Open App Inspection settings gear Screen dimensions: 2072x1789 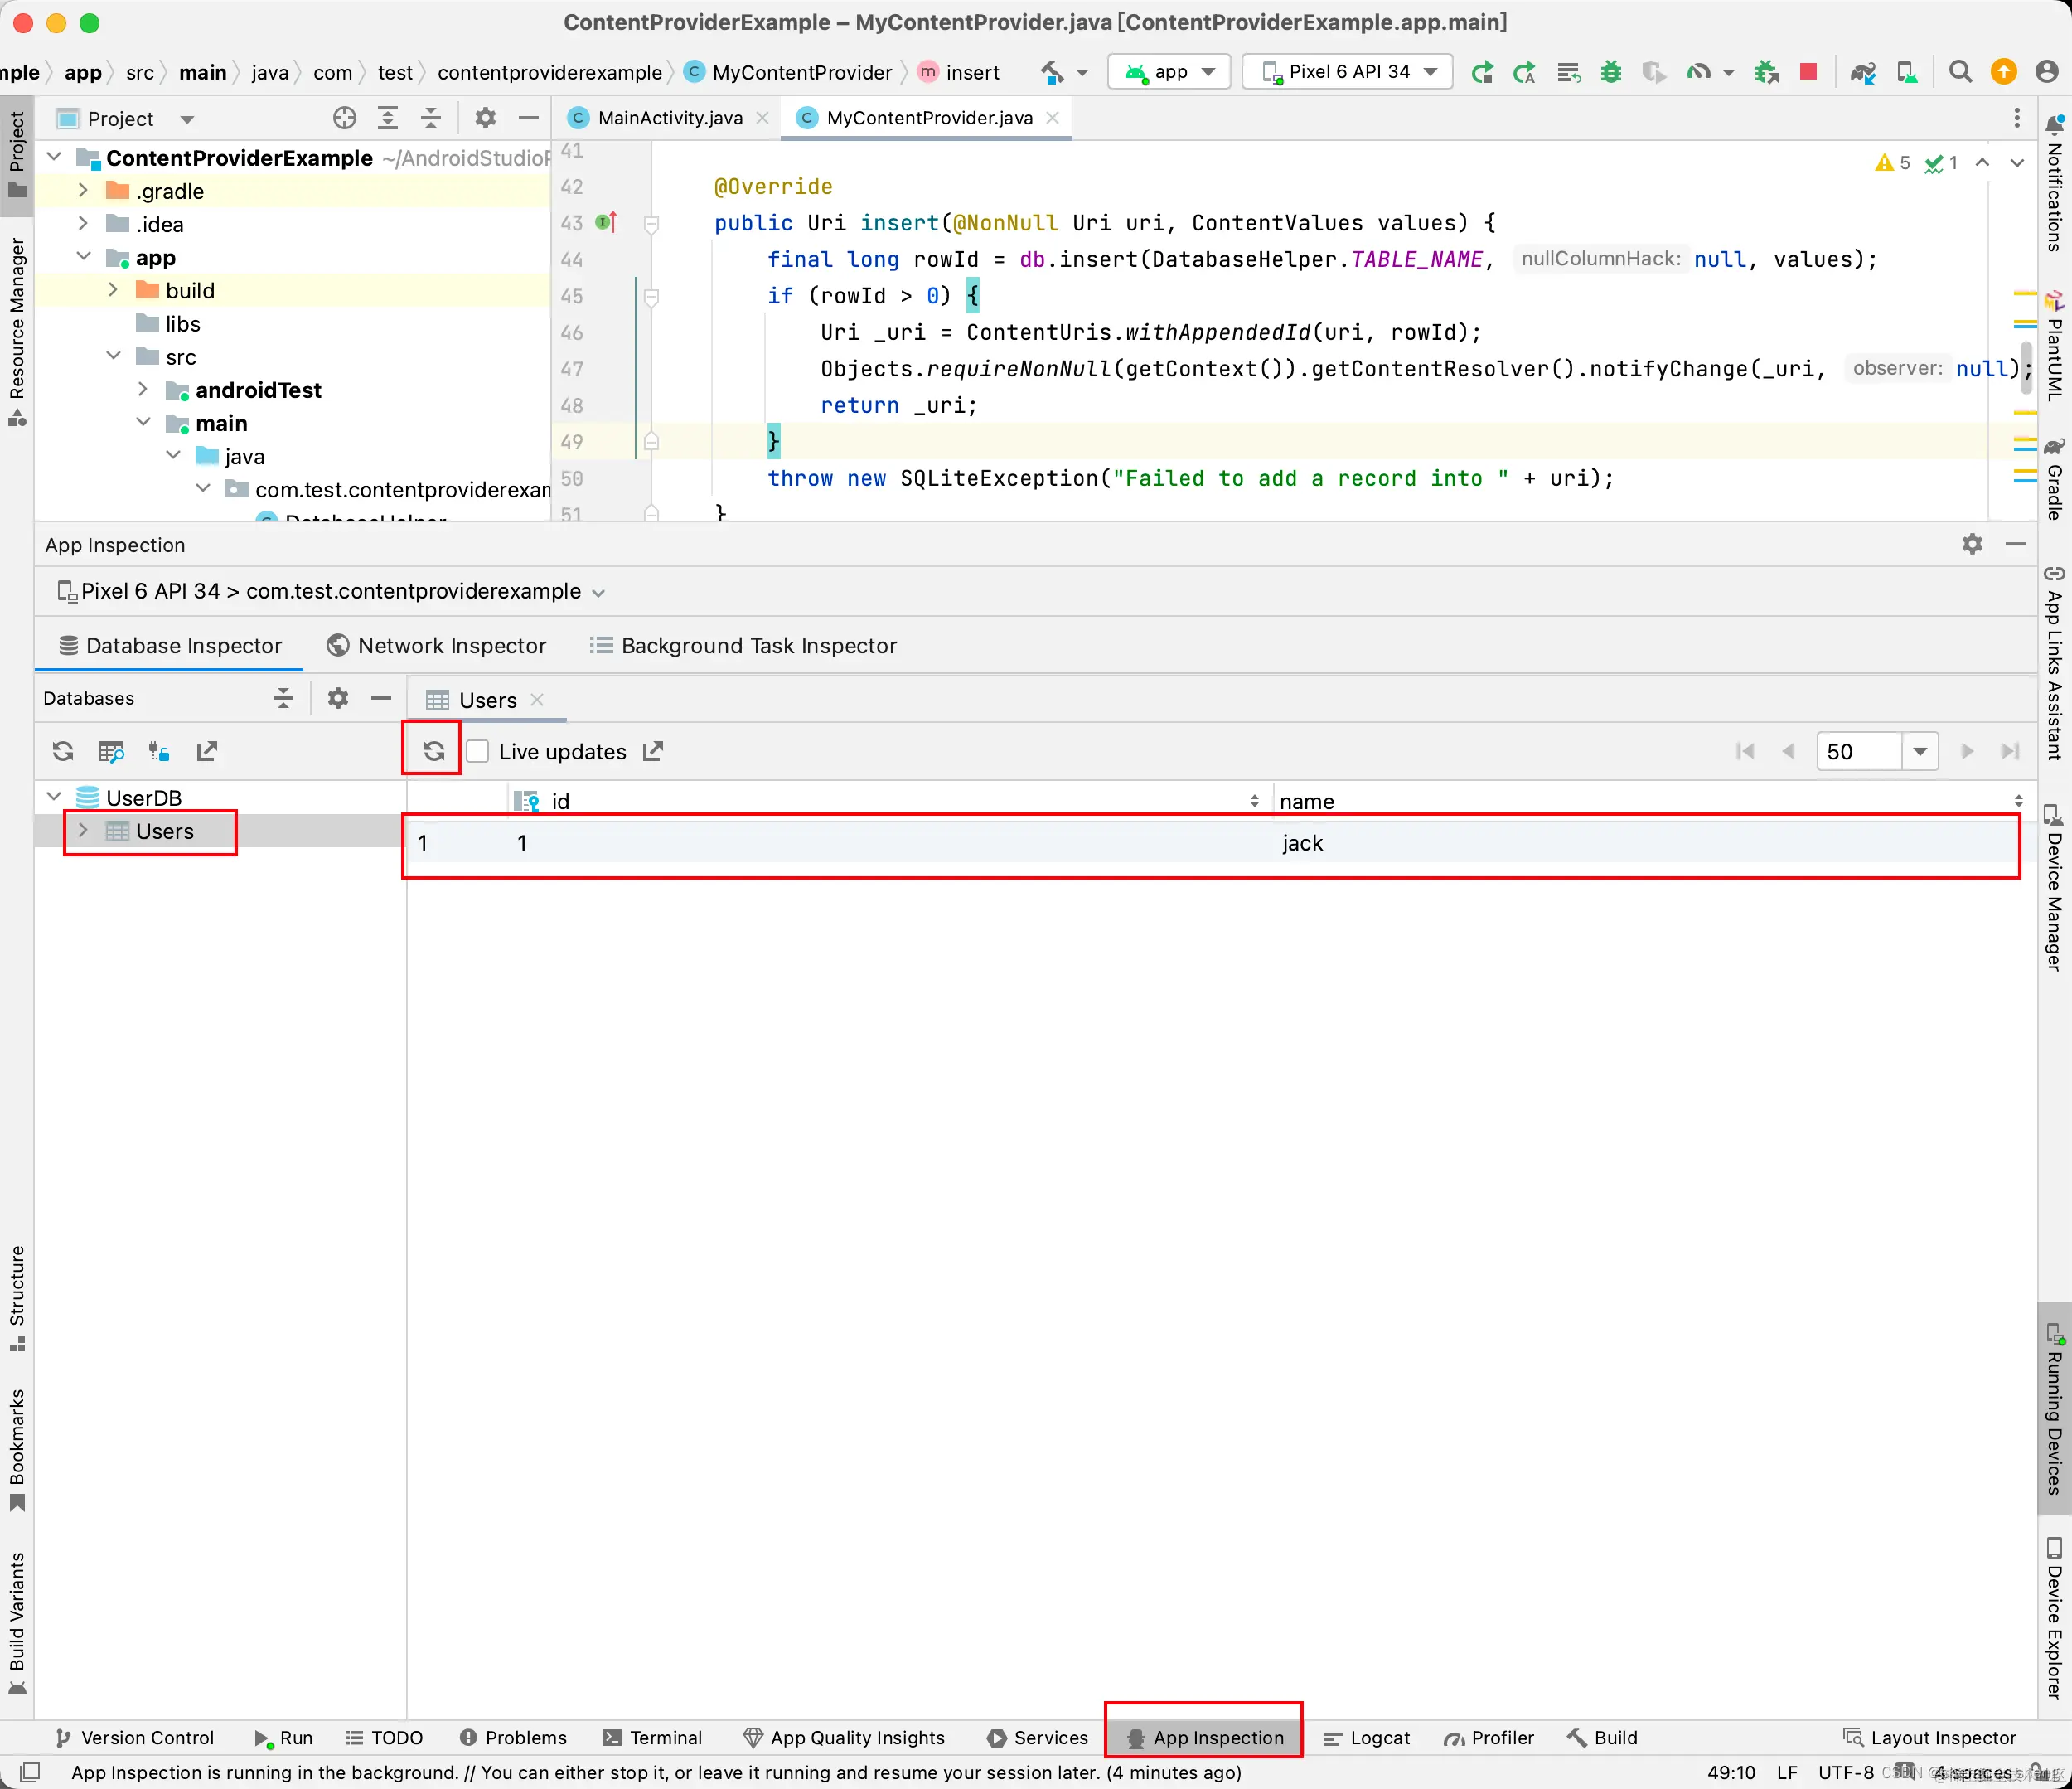point(1971,544)
